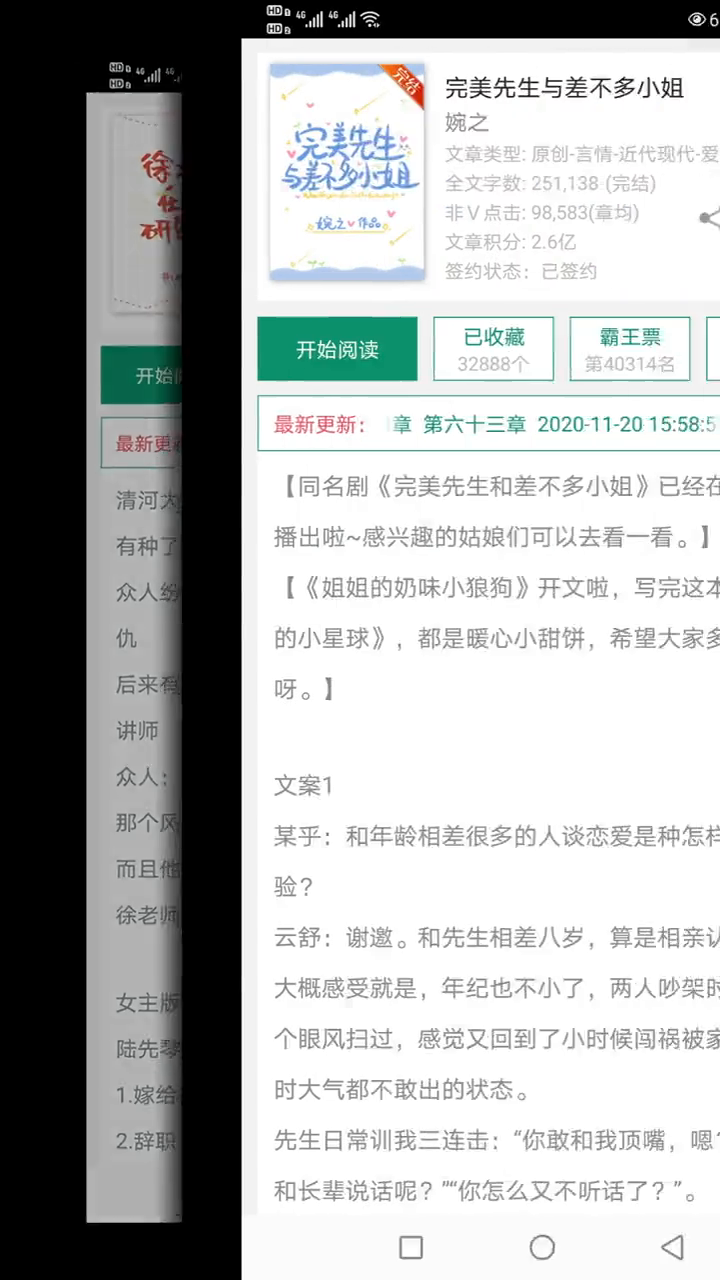Open recent apps with the square button
Viewport: 720px width, 1280px height.
pyautogui.click(x=411, y=1247)
